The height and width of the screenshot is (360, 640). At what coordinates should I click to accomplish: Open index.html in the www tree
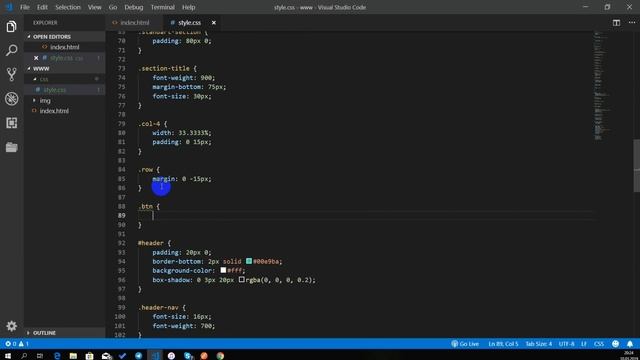coord(64,111)
